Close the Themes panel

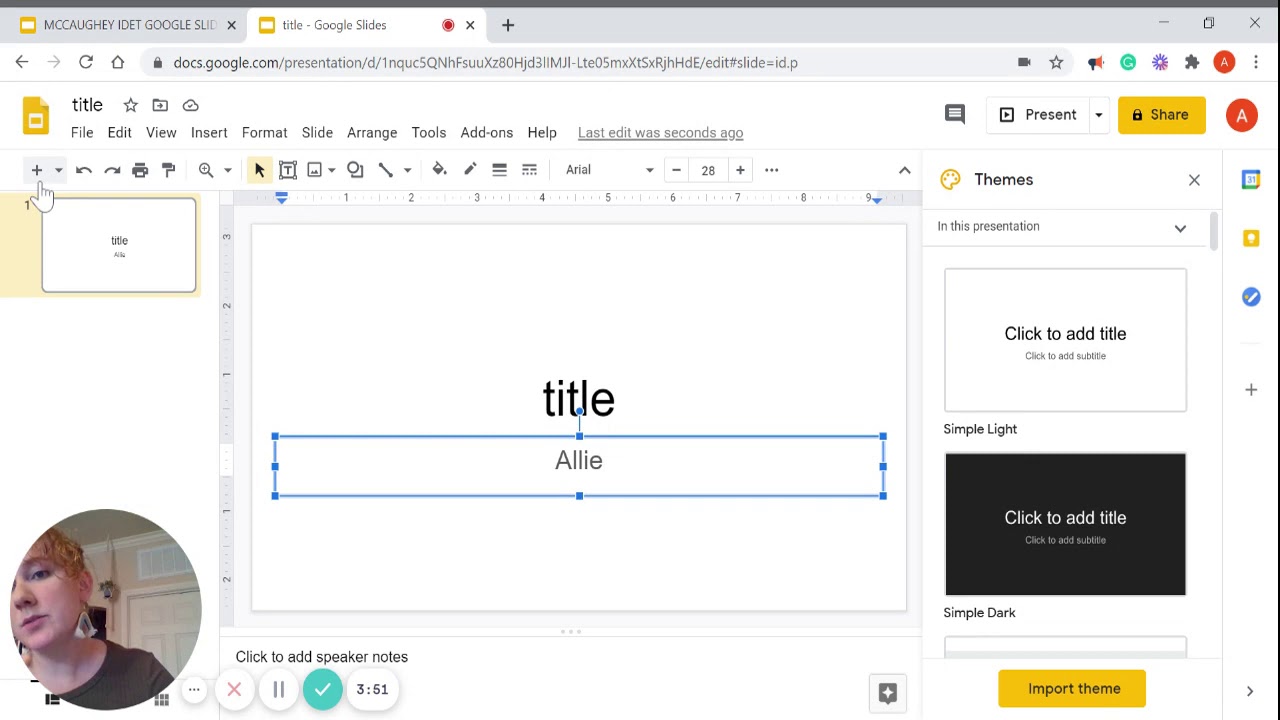click(1194, 180)
